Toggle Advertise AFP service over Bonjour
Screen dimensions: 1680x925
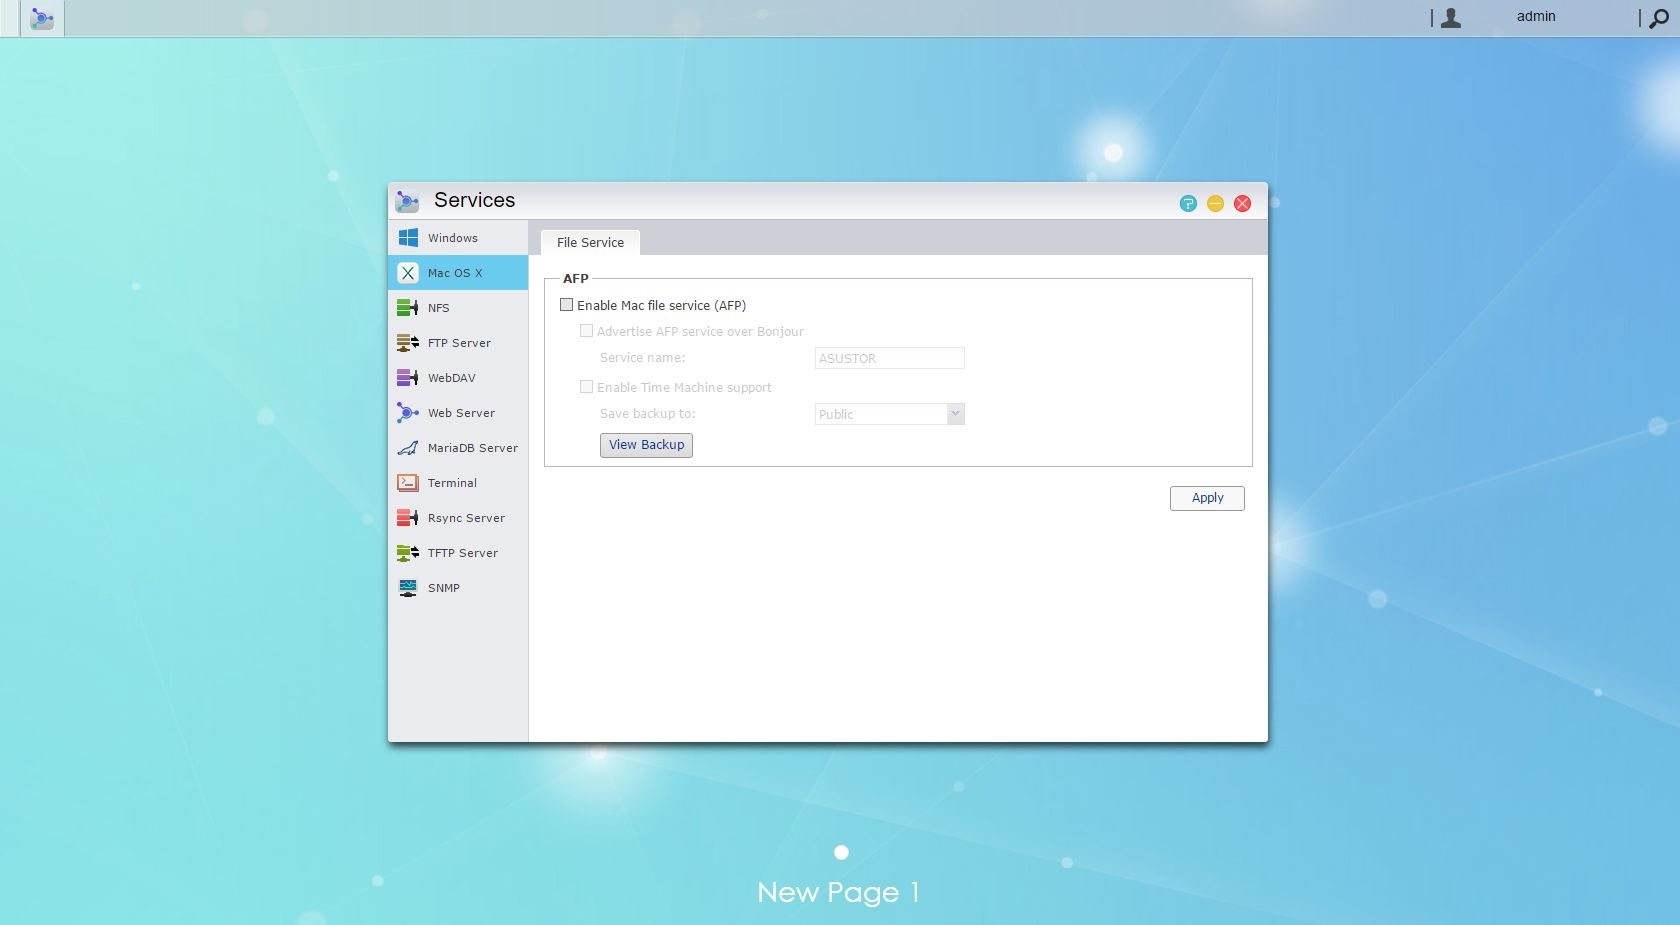click(587, 331)
